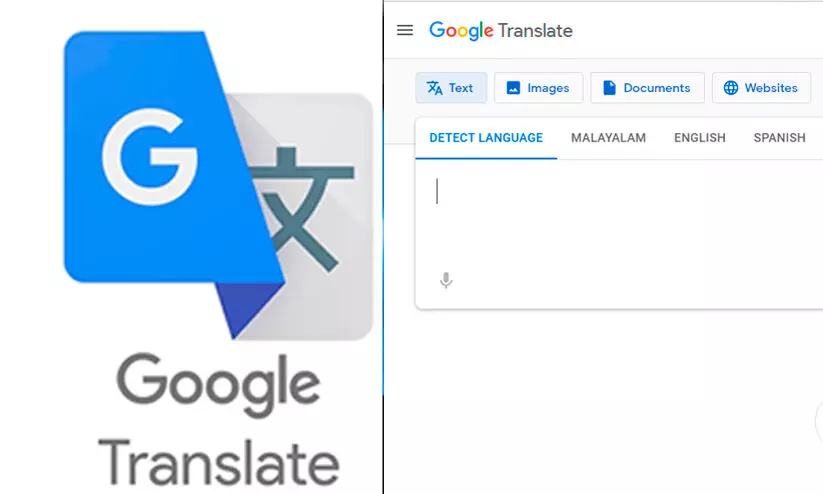Click the large grey Translate word
The height and width of the screenshot is (494, 823).
pos(218,462)
